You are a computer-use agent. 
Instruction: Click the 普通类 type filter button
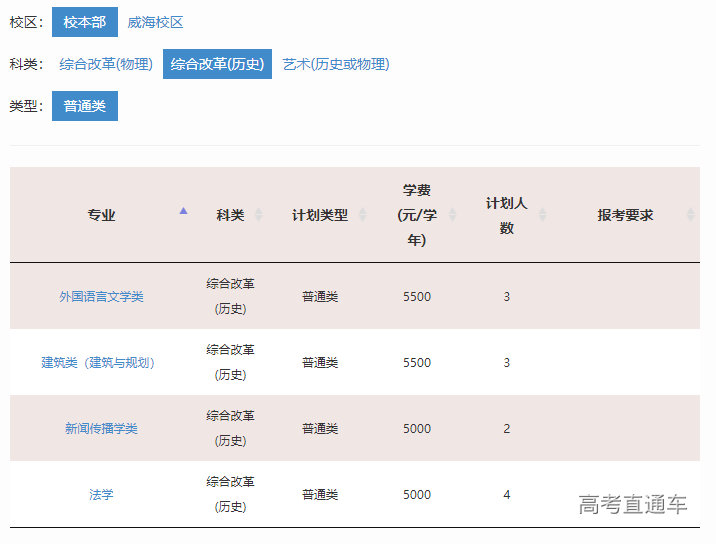coord(85,106)
